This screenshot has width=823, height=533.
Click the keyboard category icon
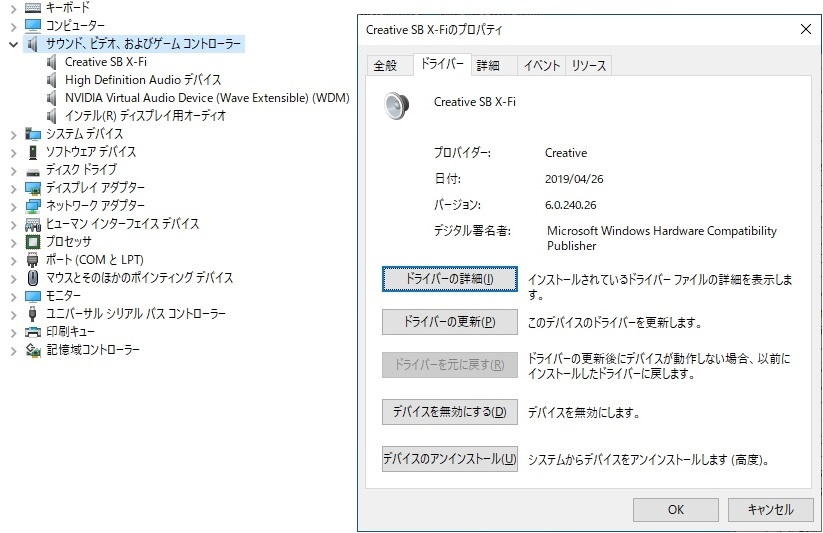coord(33,7)
